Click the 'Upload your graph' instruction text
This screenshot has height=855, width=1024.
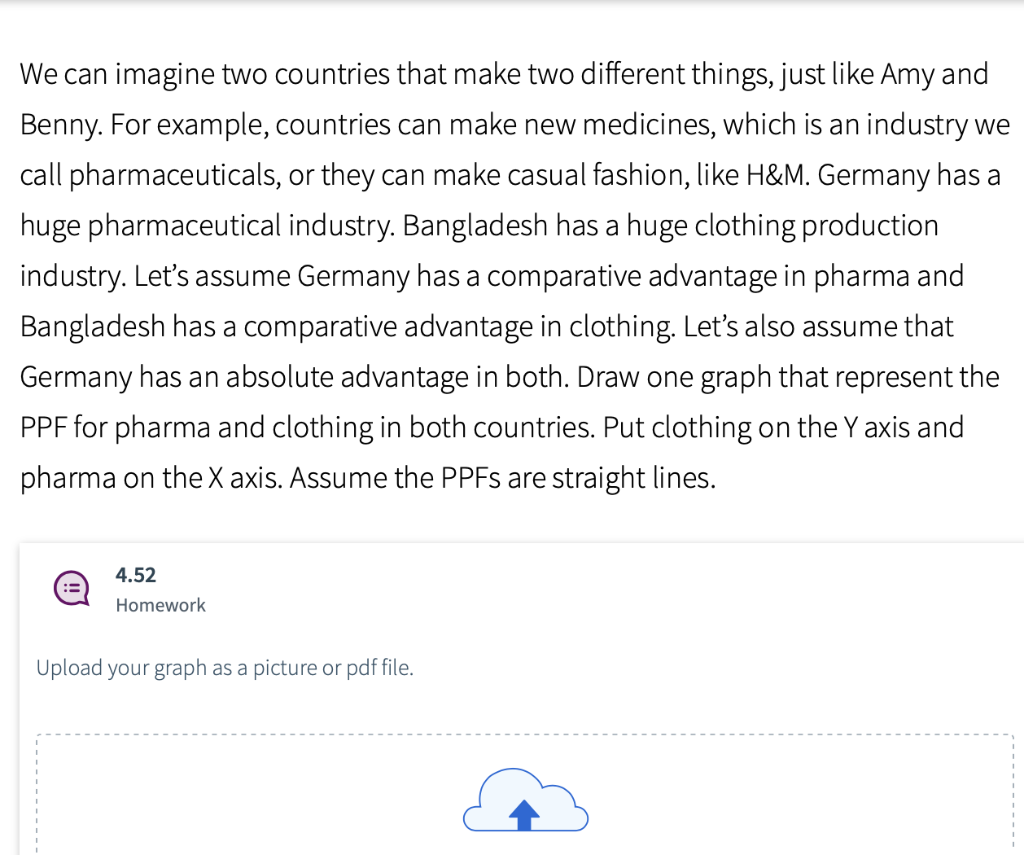pyautogui.click(x=224, y=668)
